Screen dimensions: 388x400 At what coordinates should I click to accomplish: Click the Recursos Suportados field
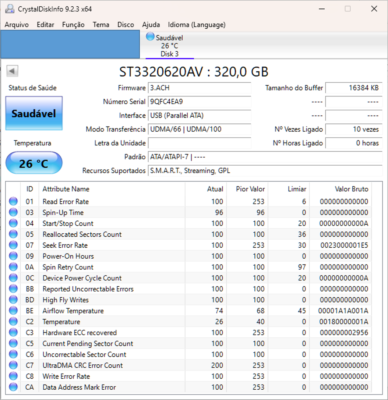(x=265, y=171)
